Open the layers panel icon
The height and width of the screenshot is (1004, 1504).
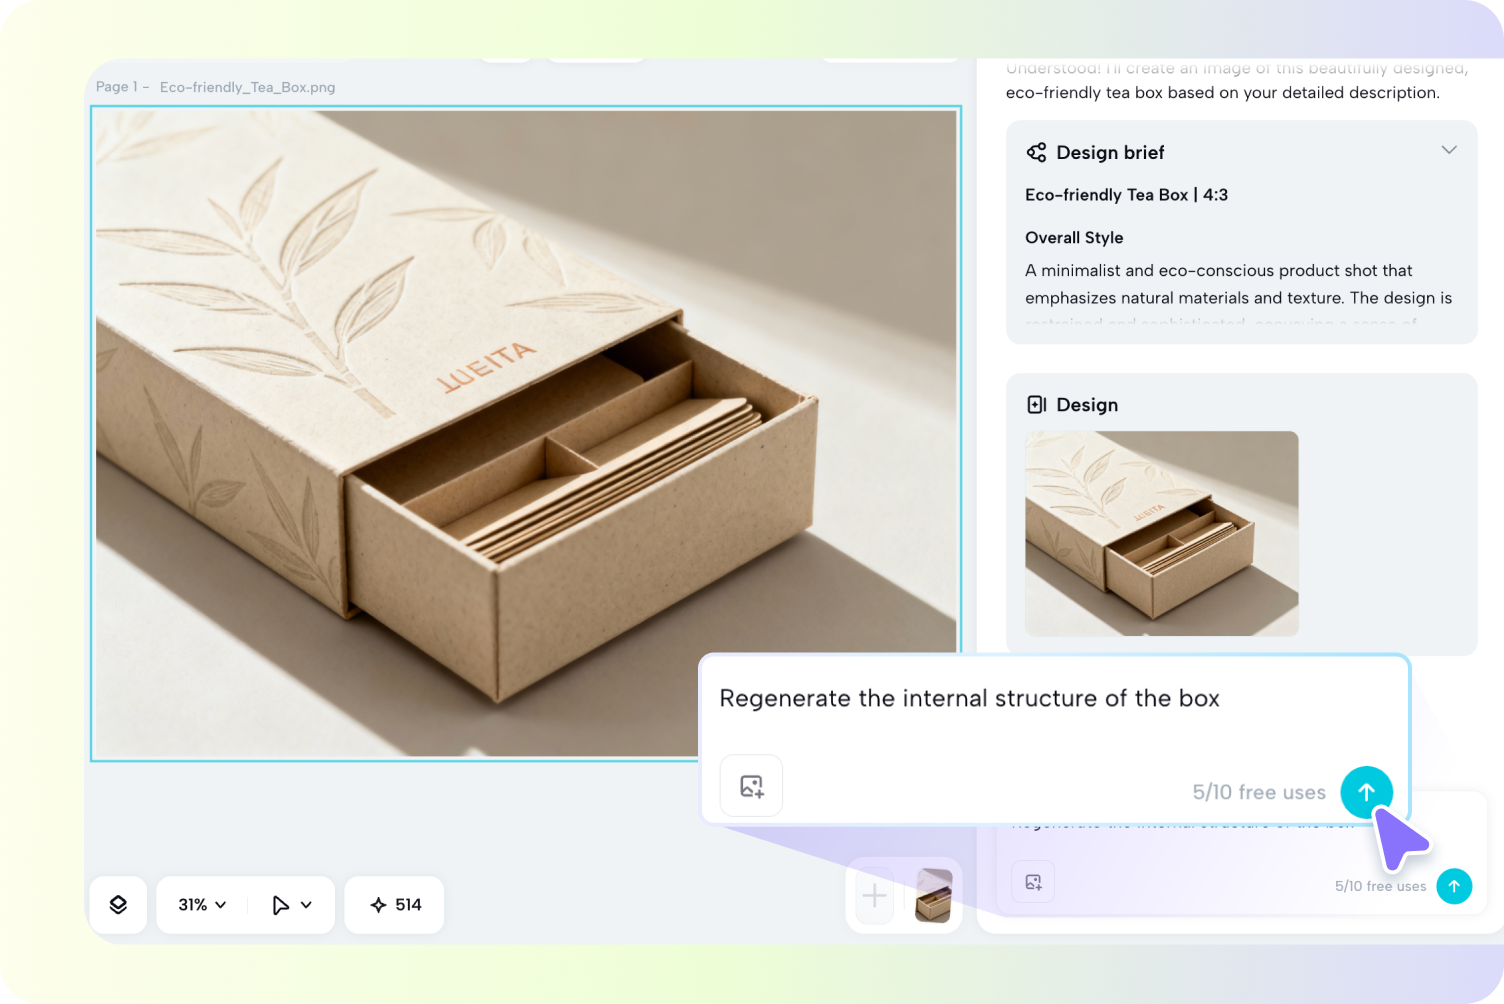pos(118,905)
